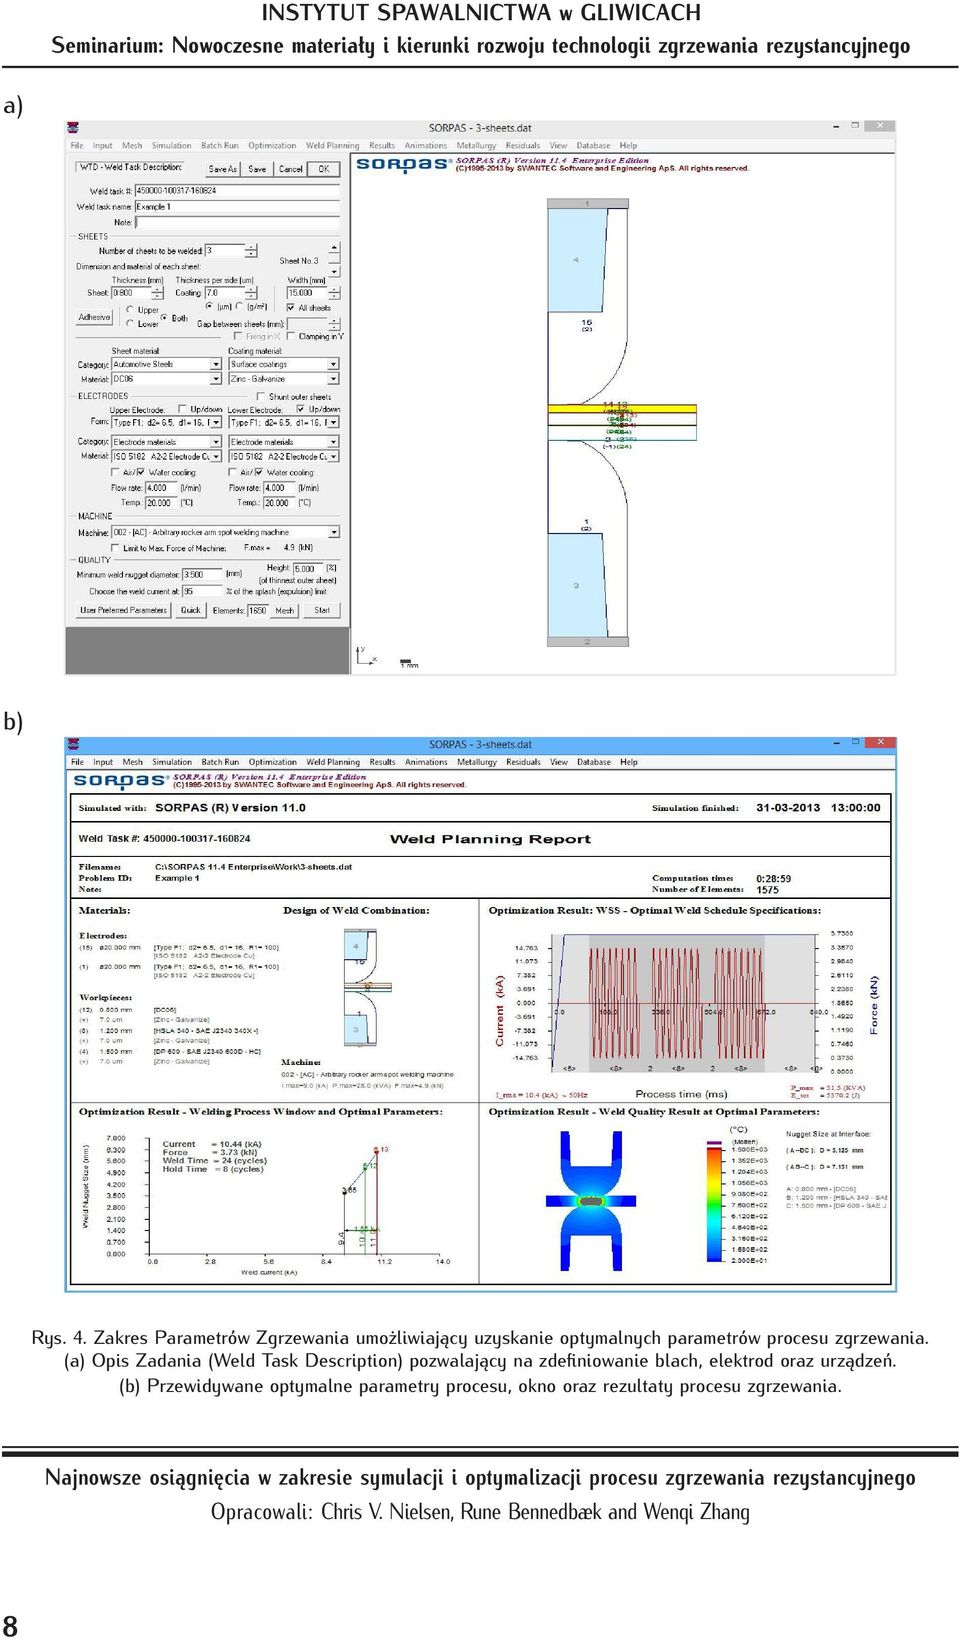Click the SORPAS app icon in the upper window title bar
Screen dimensions: 960x1640
pos(73,127)
